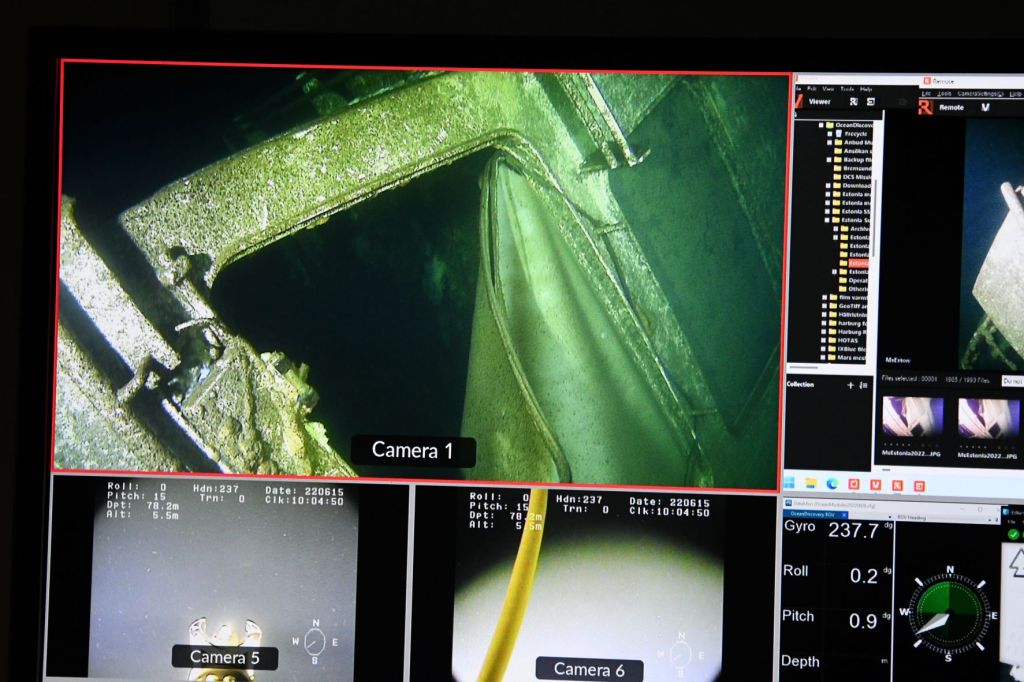Click the green checkmark status icon

(x=1013, y=534)
